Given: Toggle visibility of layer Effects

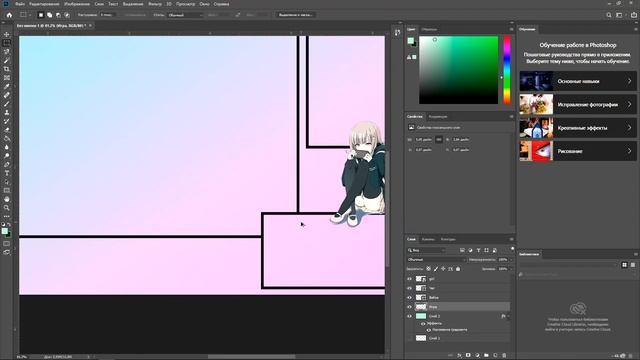Looking at the screenshot, I should 423,323.
